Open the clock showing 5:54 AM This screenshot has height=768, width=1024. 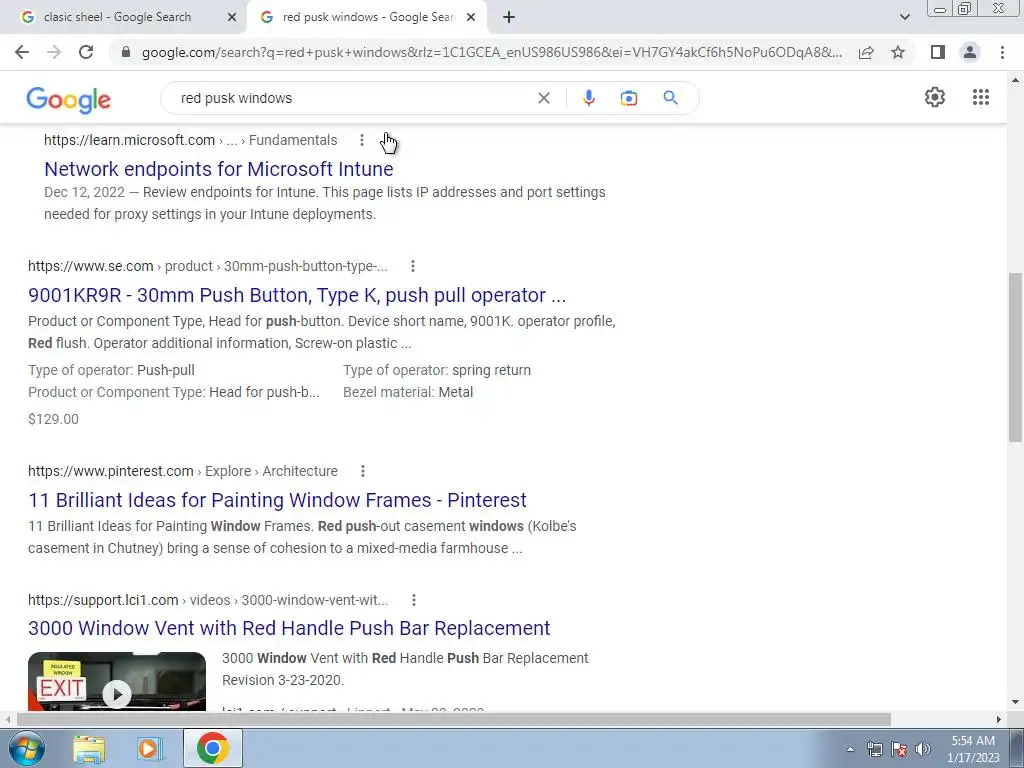[x=973, y=749]
